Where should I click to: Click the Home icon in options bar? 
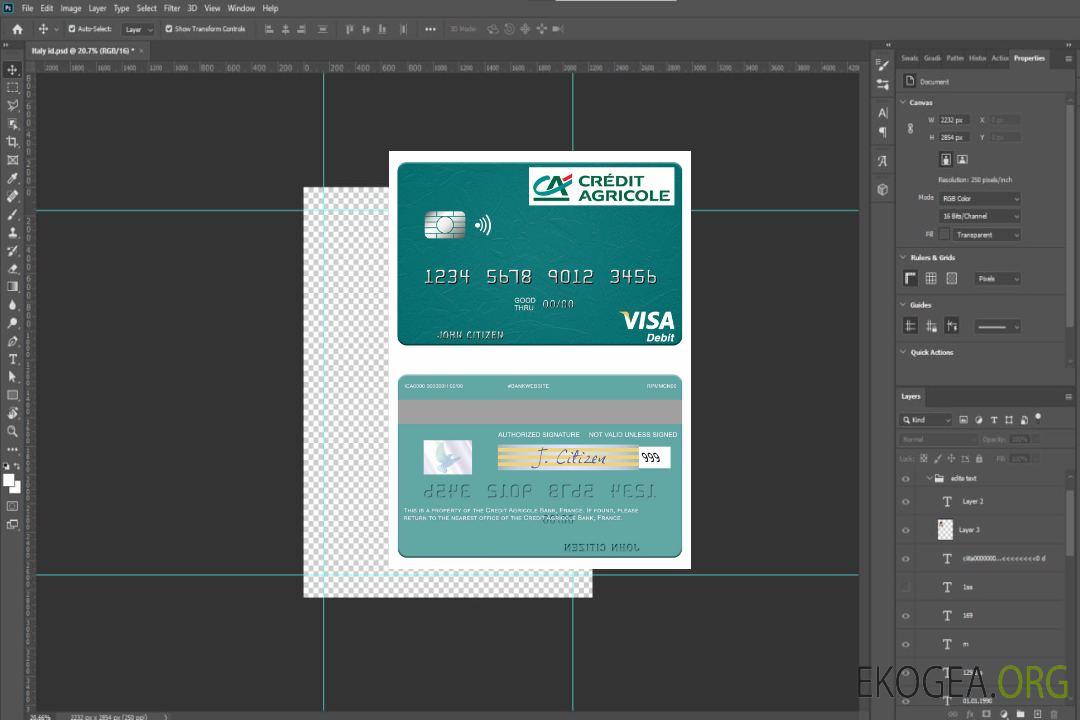pyautogui.click(x=17, y=29)
